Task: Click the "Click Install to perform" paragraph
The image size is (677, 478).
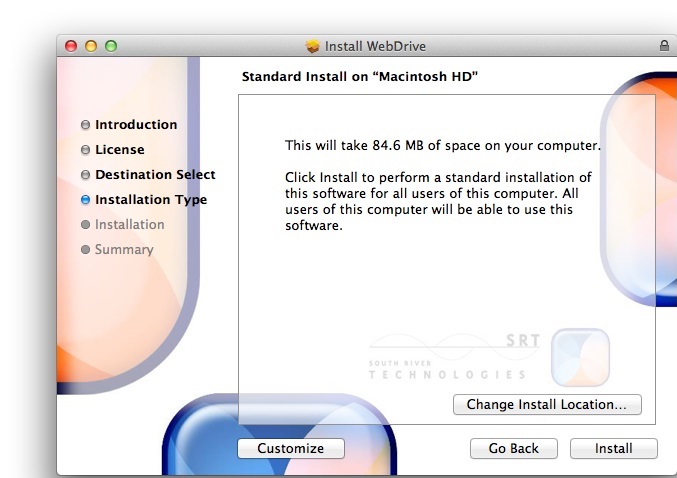Action: point(438,201)
